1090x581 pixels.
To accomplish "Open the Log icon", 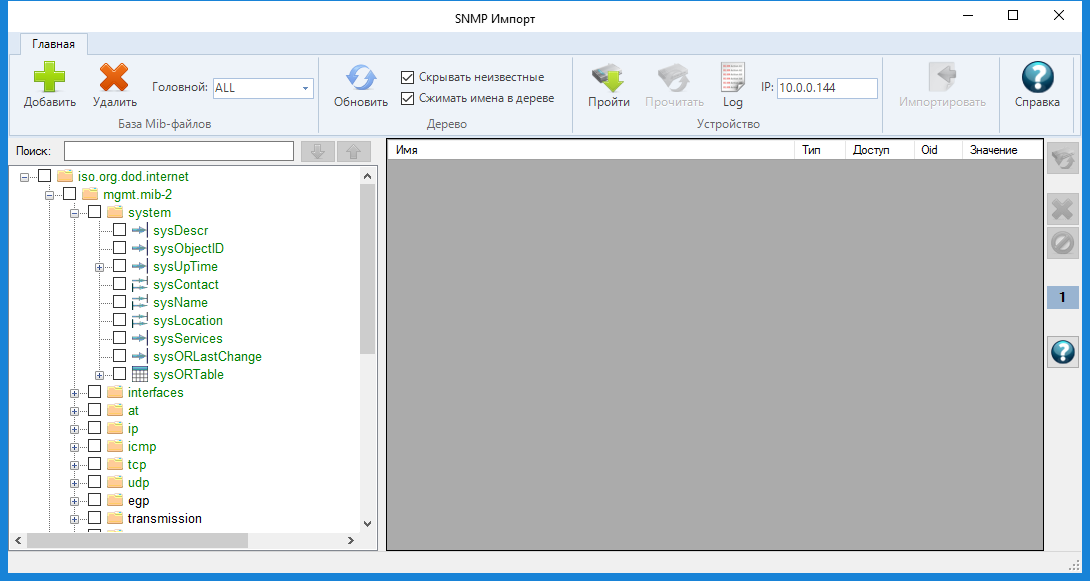I will pos(733,76).
